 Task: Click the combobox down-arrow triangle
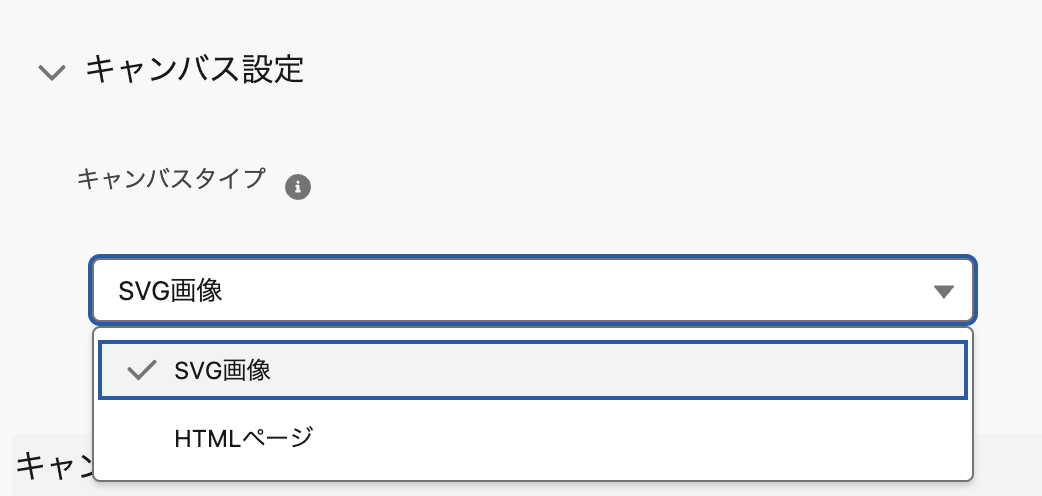tap(943, 291)
